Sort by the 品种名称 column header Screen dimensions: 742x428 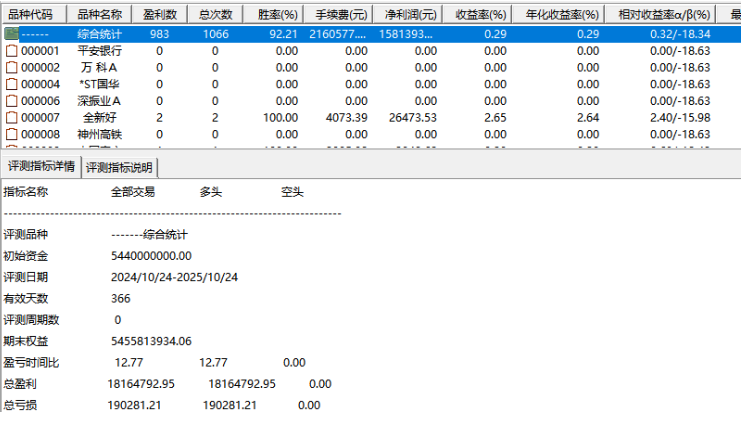pyautogui.click(x=99, y=15)
